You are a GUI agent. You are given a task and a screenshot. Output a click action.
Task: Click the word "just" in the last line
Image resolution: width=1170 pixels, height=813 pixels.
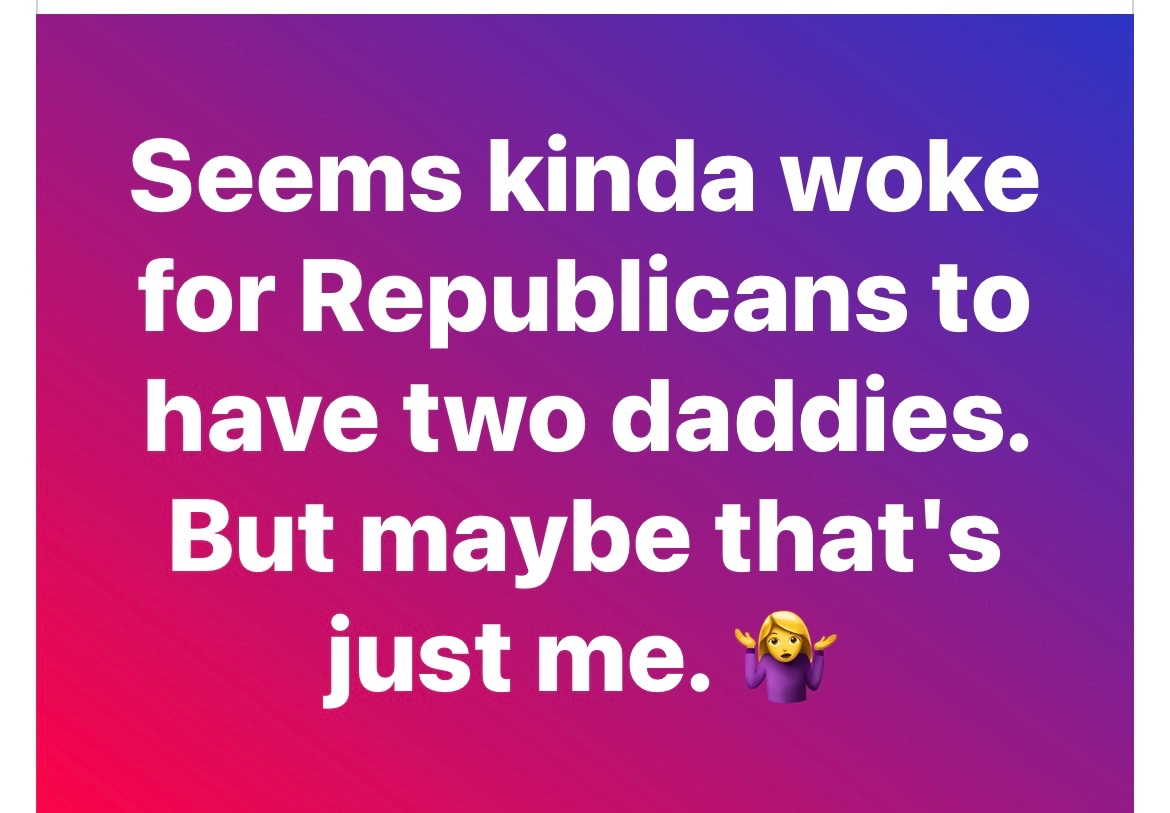[x=416, y=658]
